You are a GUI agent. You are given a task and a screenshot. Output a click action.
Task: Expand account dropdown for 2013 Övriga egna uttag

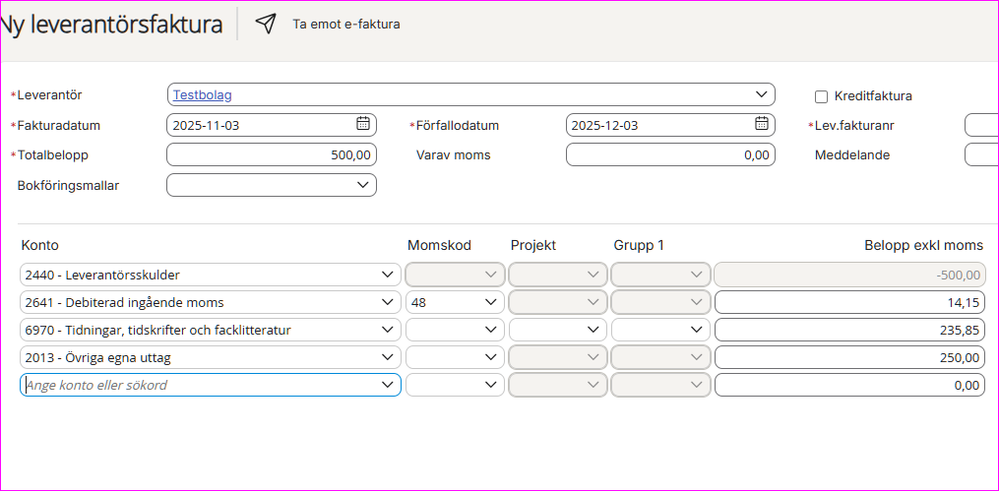[387, 357]
